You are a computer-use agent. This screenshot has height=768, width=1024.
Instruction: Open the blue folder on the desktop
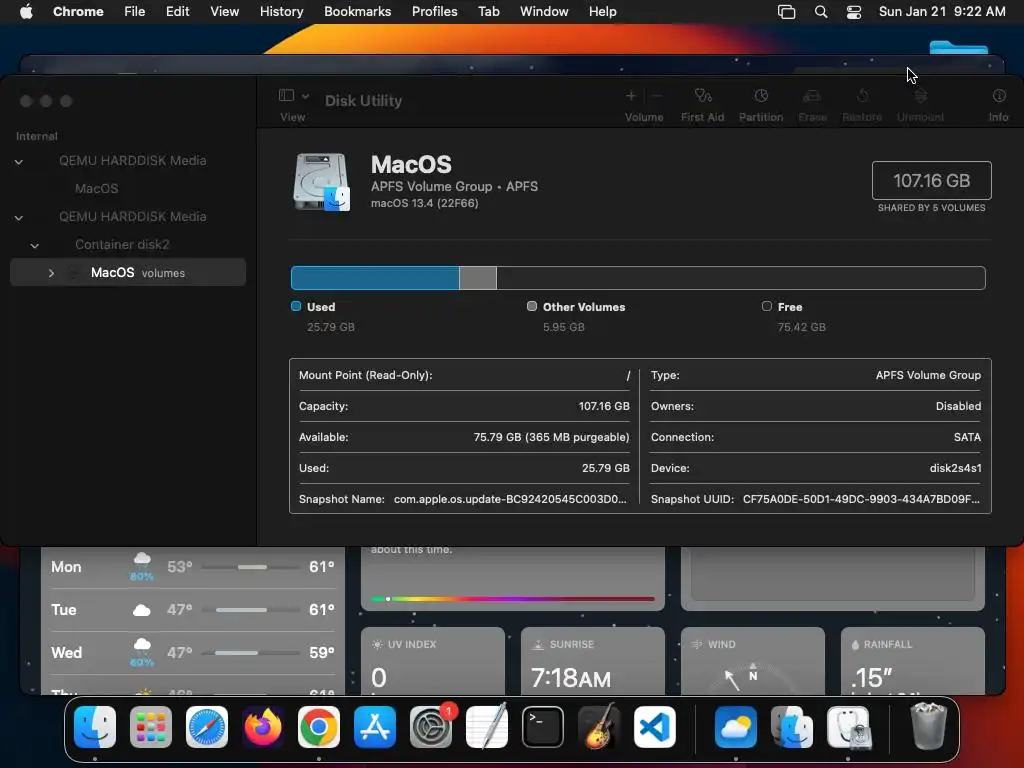tap(958, 48)
